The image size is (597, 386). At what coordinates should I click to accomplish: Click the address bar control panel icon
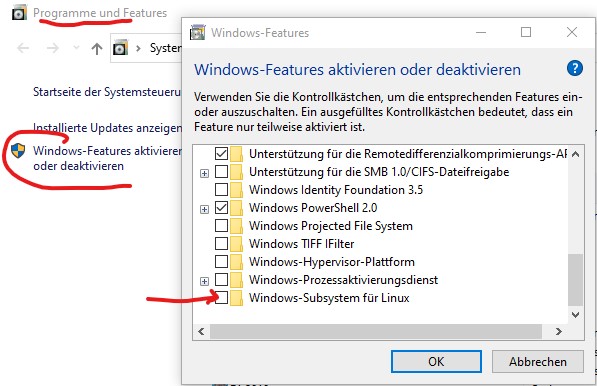[x=120, y=48]
